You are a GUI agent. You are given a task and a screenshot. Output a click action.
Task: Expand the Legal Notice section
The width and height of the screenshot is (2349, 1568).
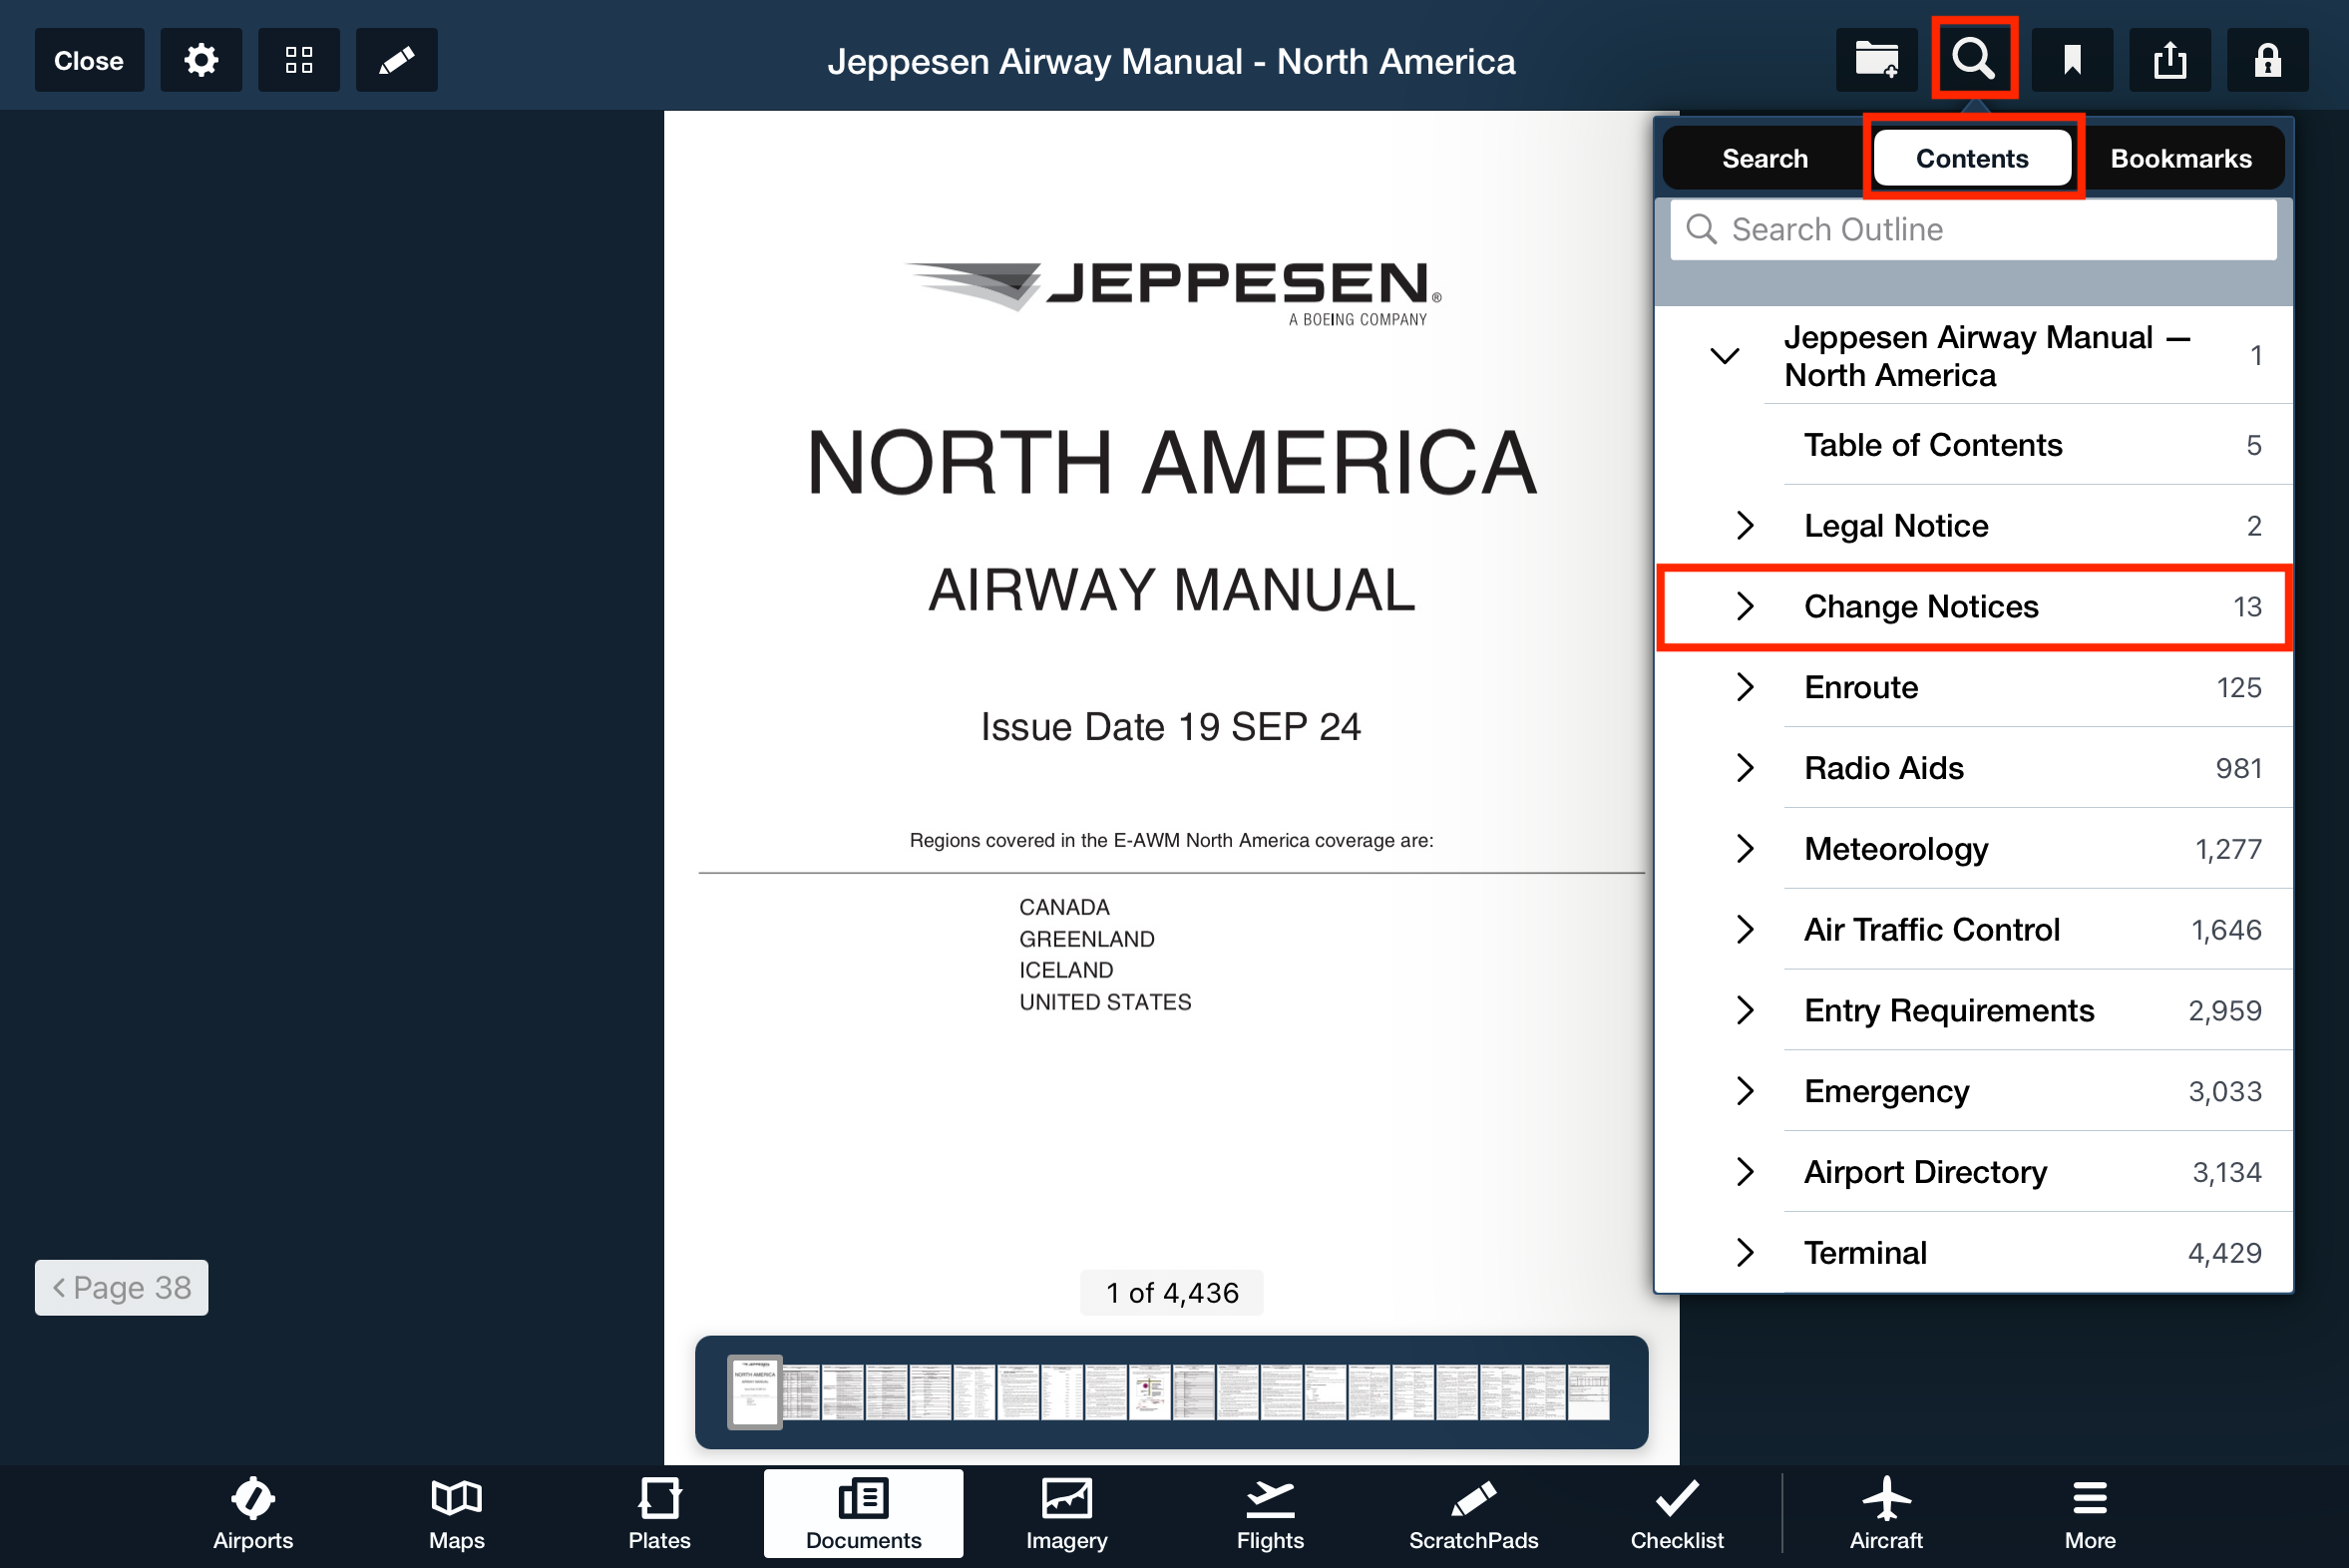coord(1745,526)
